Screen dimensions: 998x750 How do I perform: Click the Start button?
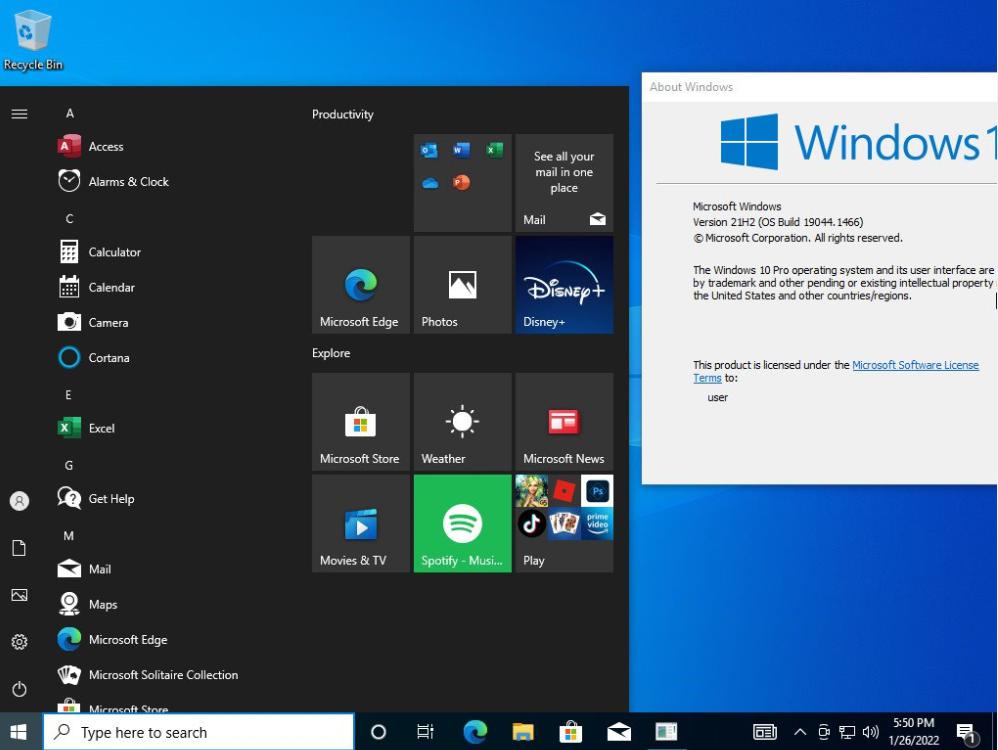click(19, 731)
